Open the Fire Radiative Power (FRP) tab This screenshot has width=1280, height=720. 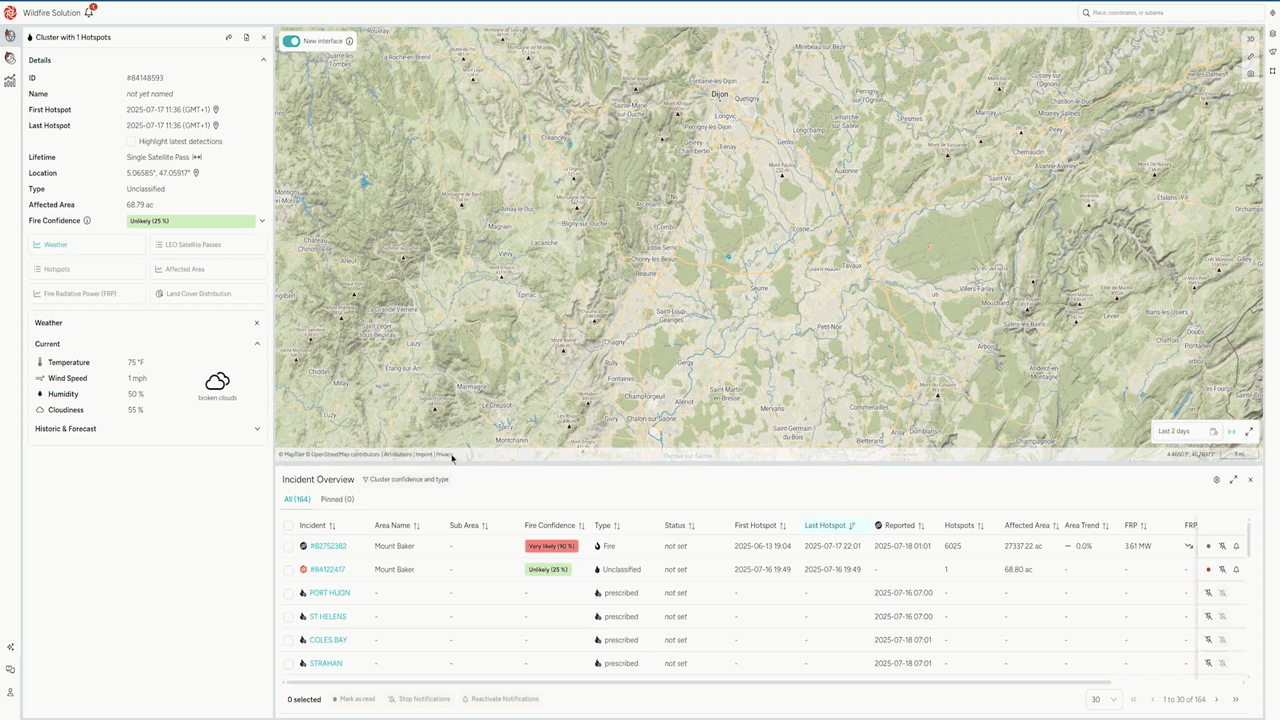point(87,294)
